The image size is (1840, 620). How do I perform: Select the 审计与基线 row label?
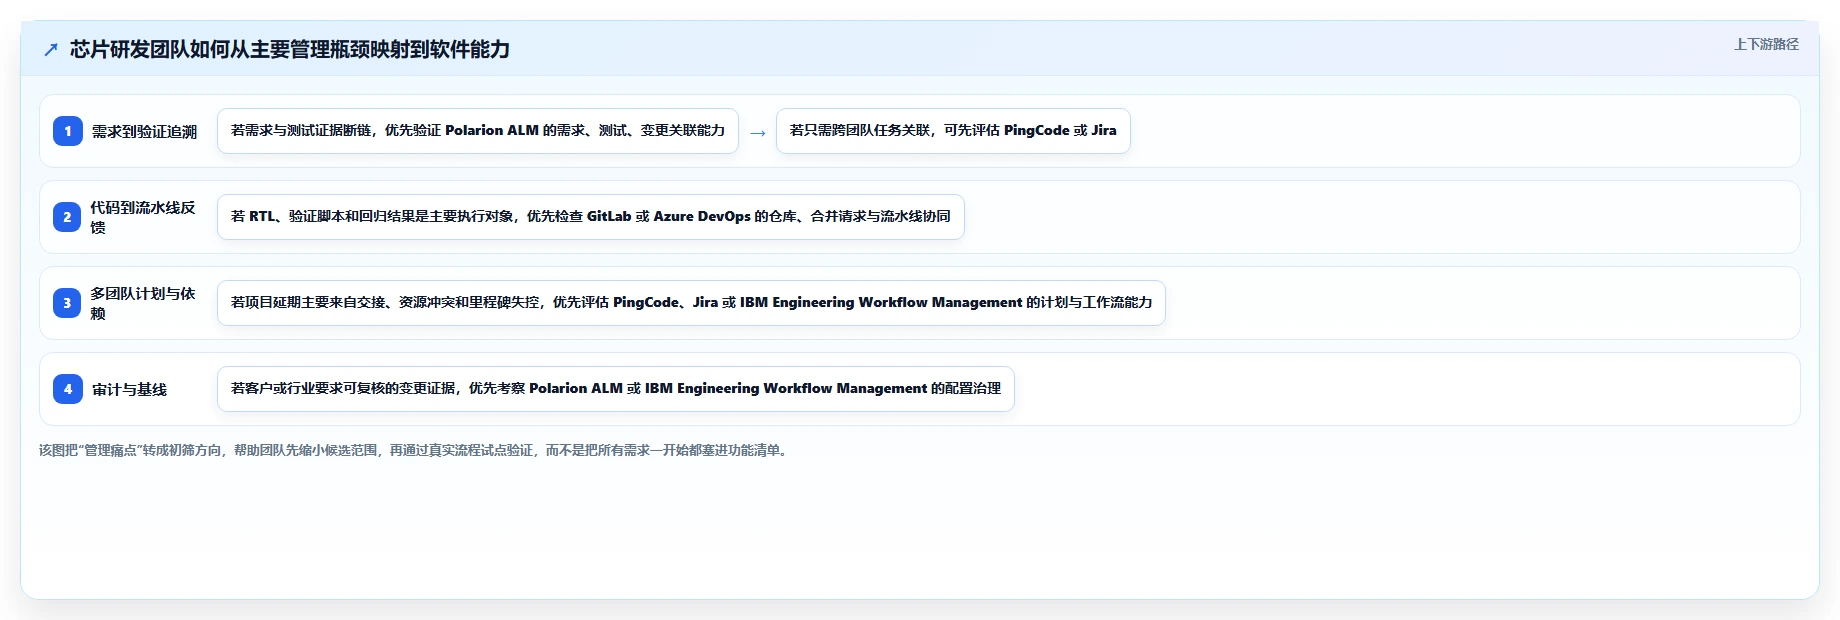point(129,389)
